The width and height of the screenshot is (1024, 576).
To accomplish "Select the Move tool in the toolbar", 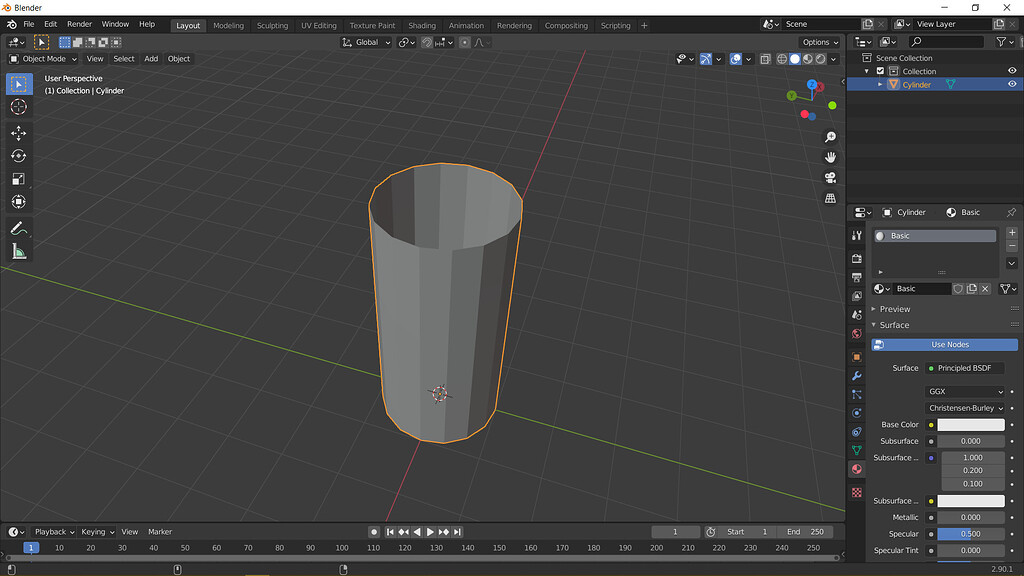I will [x=19, y=131].
